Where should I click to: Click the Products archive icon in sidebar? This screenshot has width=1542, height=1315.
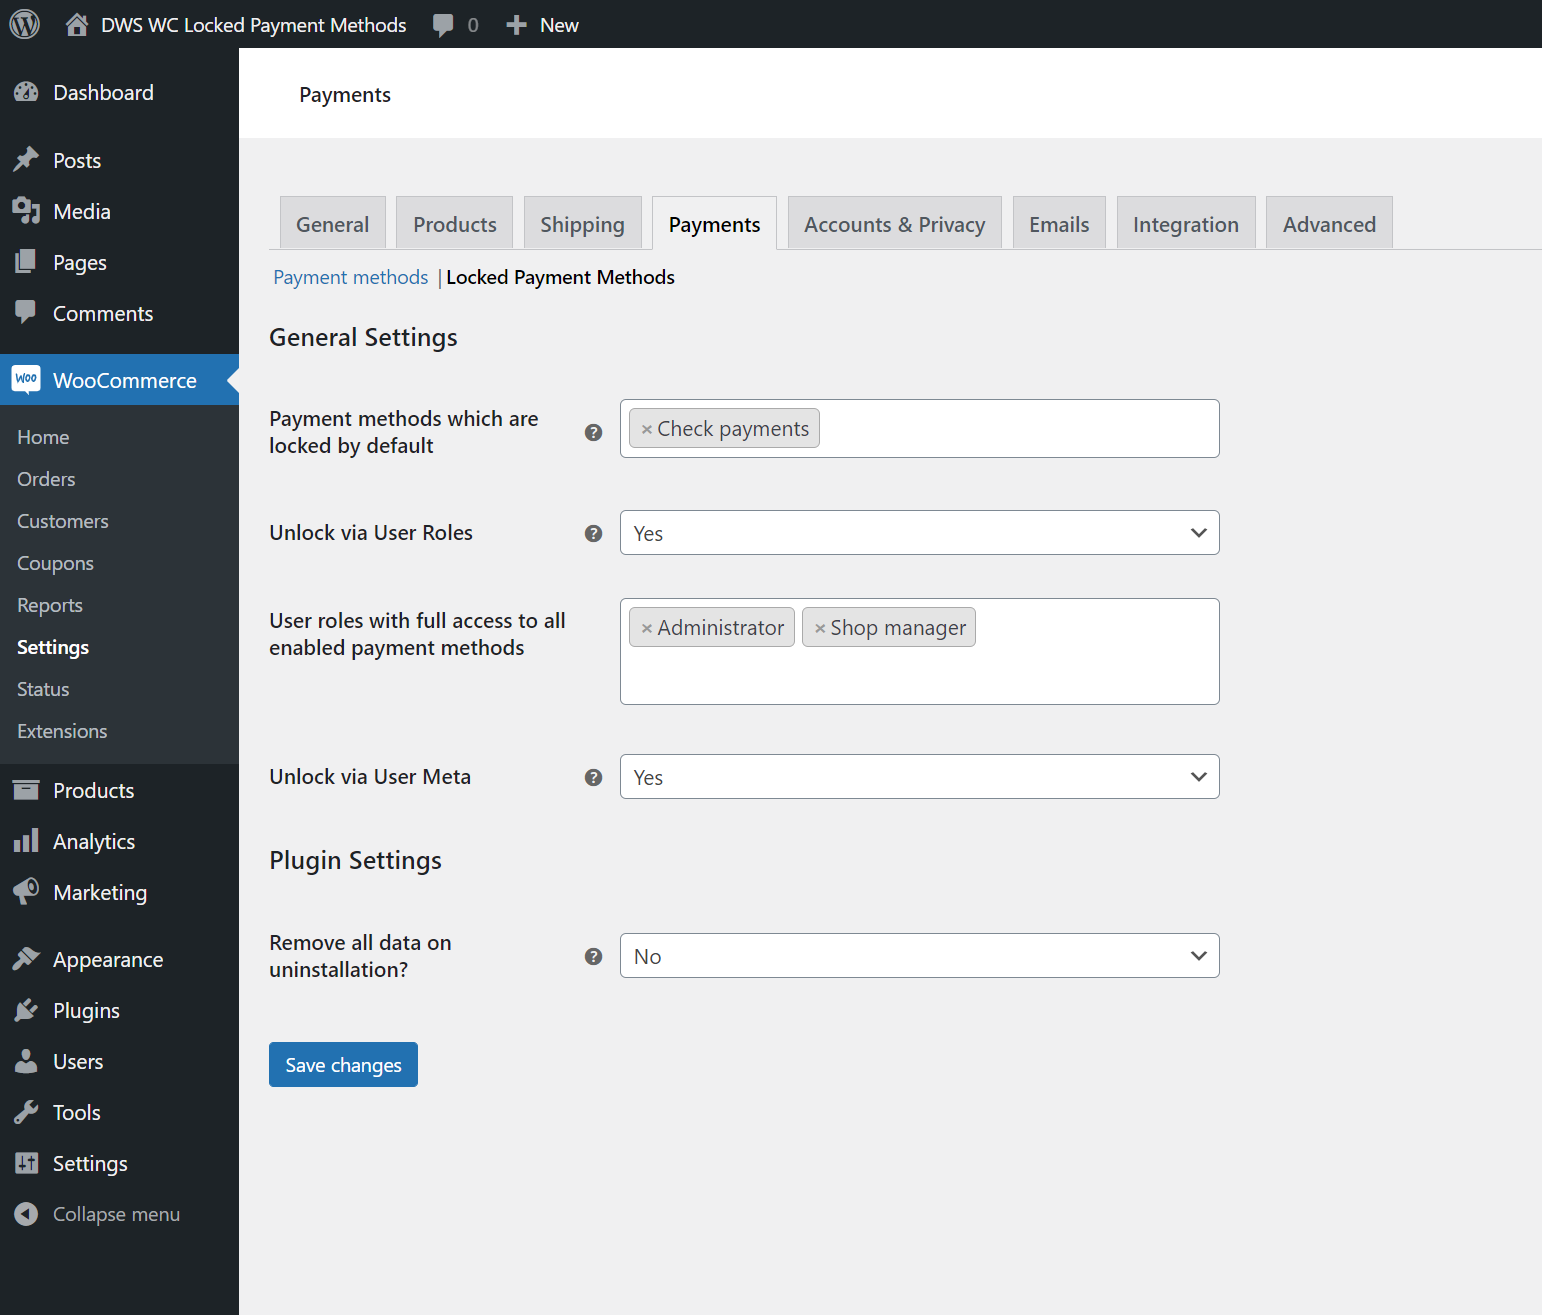click(26, 790)
